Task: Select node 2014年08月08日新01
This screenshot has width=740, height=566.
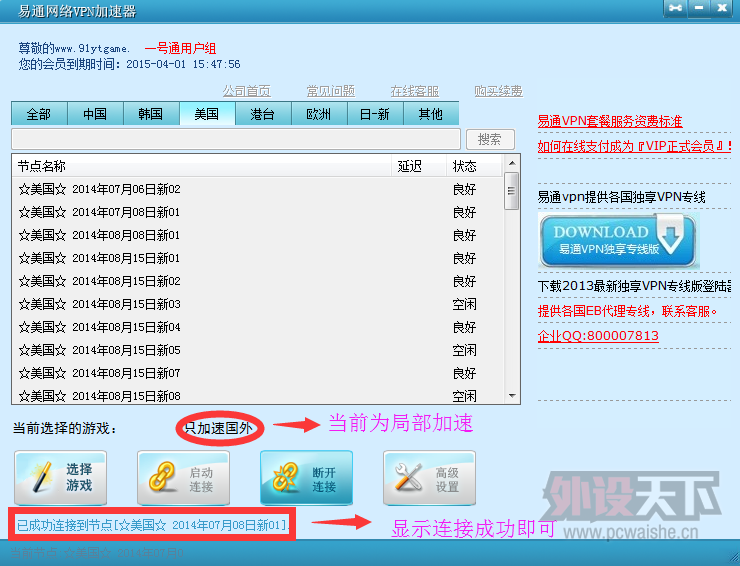Action: [258, 235]
